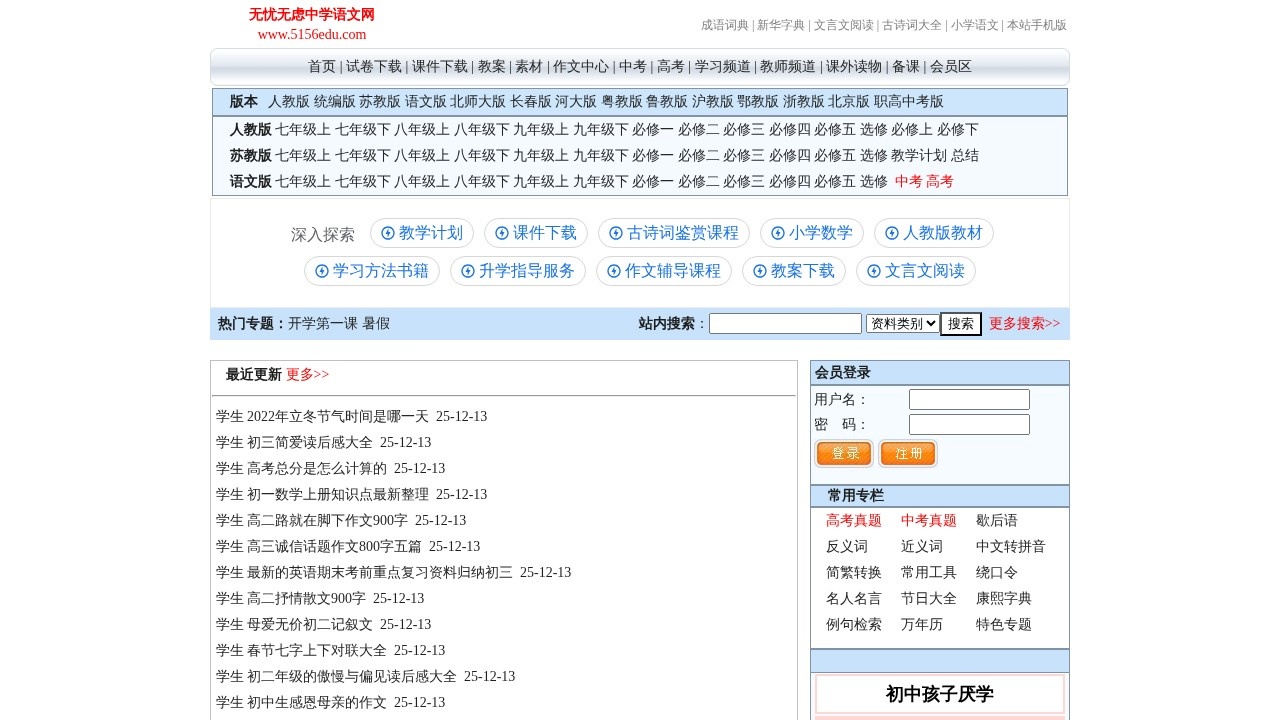Open the 资料类别 dropdown

click(x=902, y=322)
